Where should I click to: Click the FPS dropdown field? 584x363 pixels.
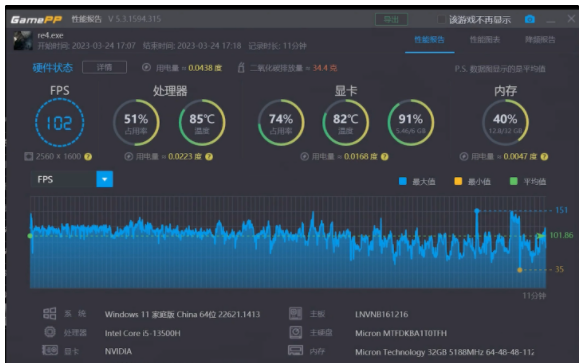(x=72, y=179)
